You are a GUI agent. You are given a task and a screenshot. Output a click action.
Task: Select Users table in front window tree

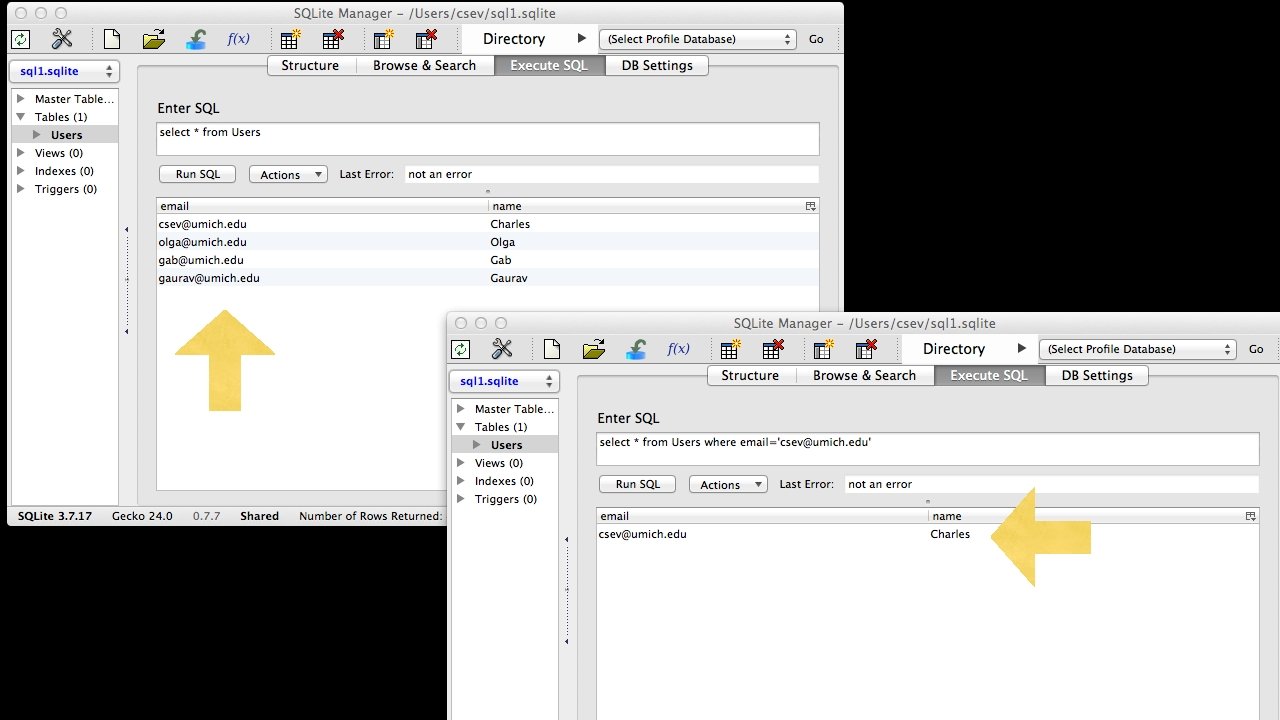(507, 445)
